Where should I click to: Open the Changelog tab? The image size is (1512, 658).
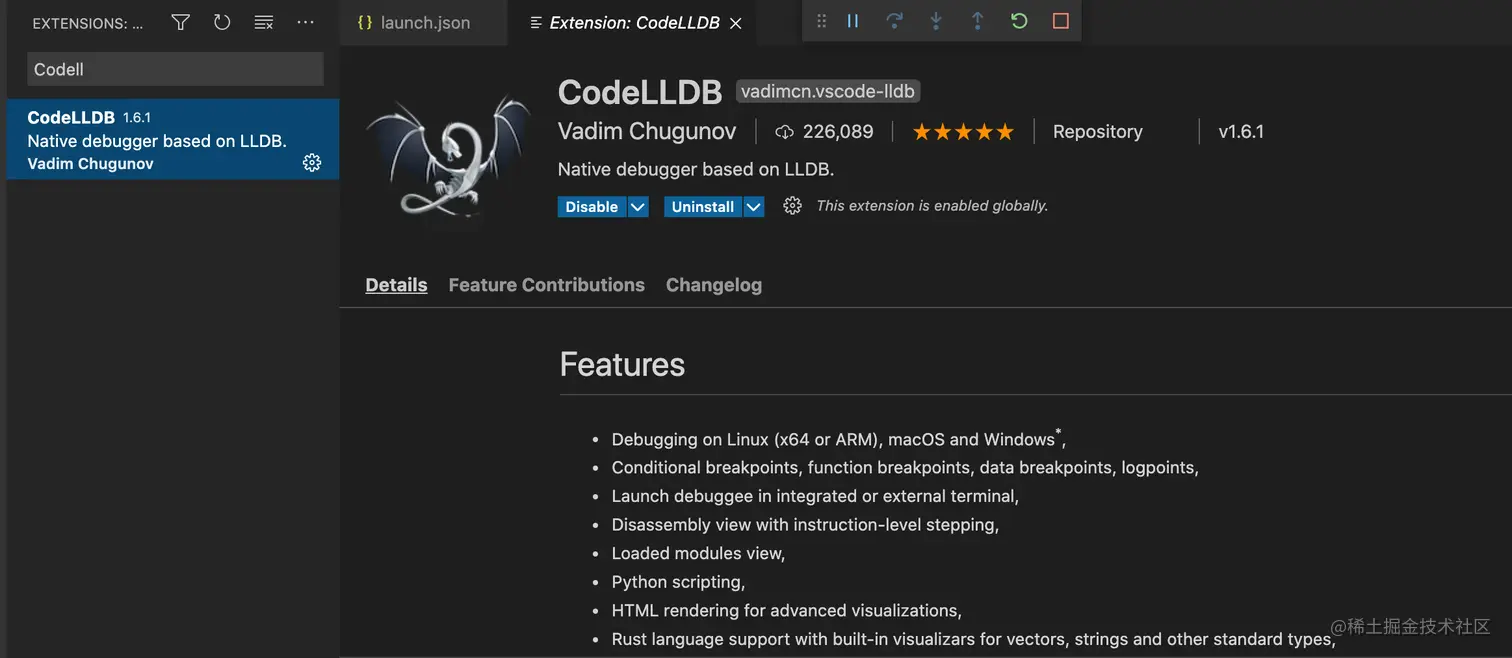714,285
